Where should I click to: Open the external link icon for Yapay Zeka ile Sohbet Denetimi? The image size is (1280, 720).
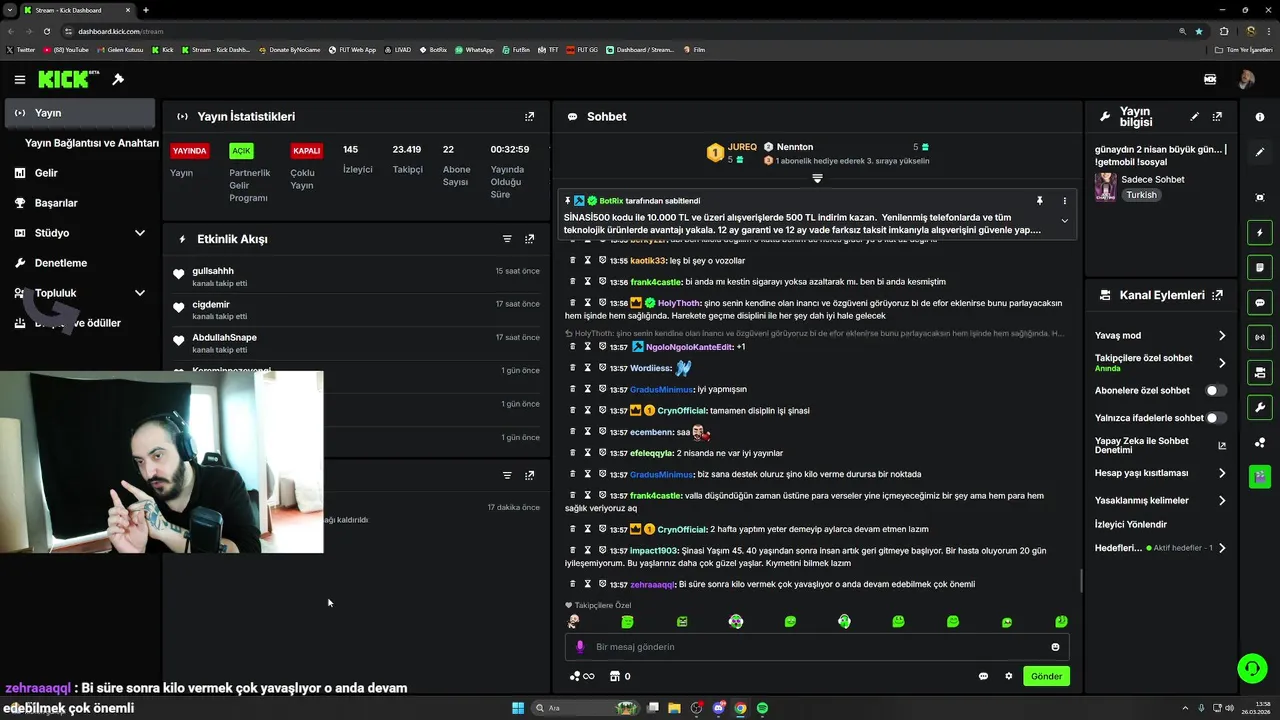tap(1221, 445)
